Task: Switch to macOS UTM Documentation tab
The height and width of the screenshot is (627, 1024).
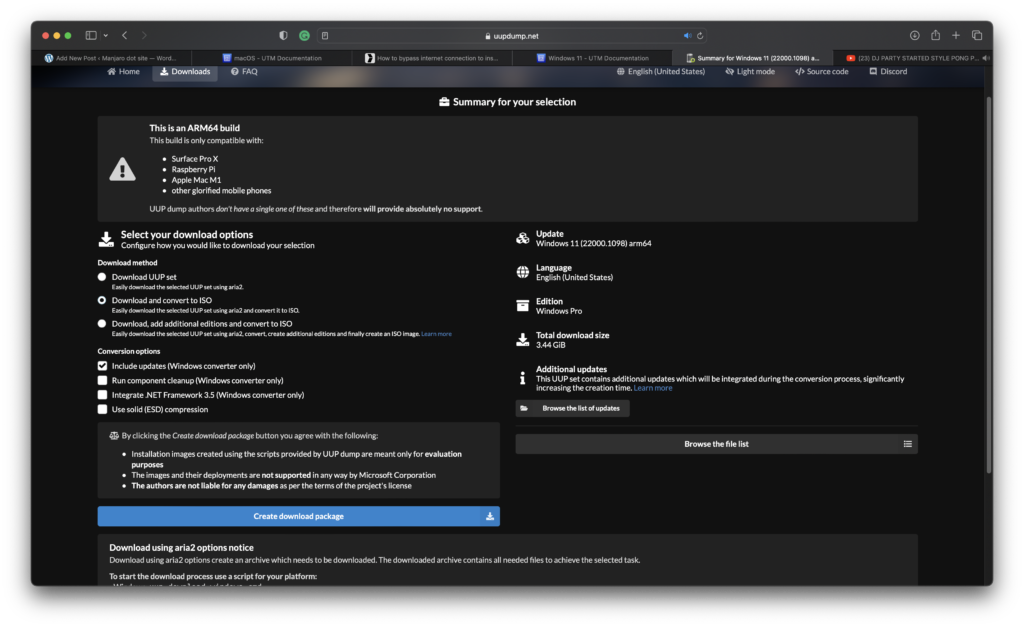Action: coord(272,57)
